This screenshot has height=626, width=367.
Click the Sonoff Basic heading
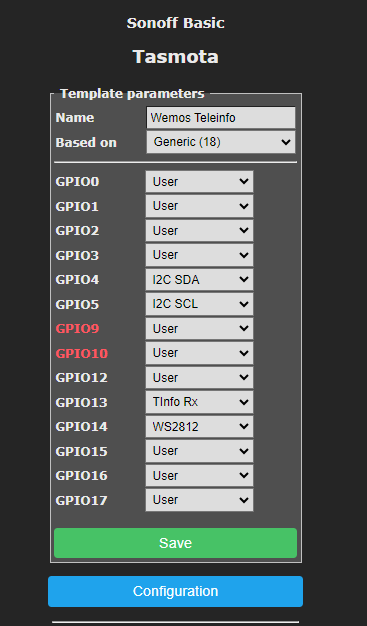tap(175, 23)
